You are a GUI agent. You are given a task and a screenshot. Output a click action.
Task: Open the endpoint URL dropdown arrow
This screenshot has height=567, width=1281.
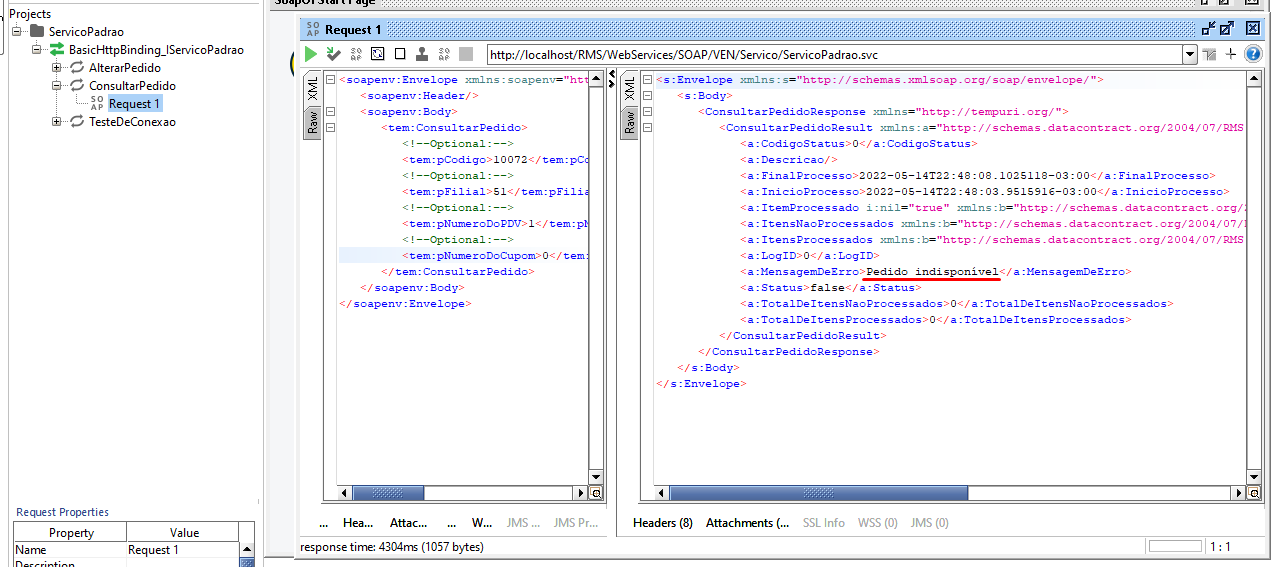pos(1189,55)
